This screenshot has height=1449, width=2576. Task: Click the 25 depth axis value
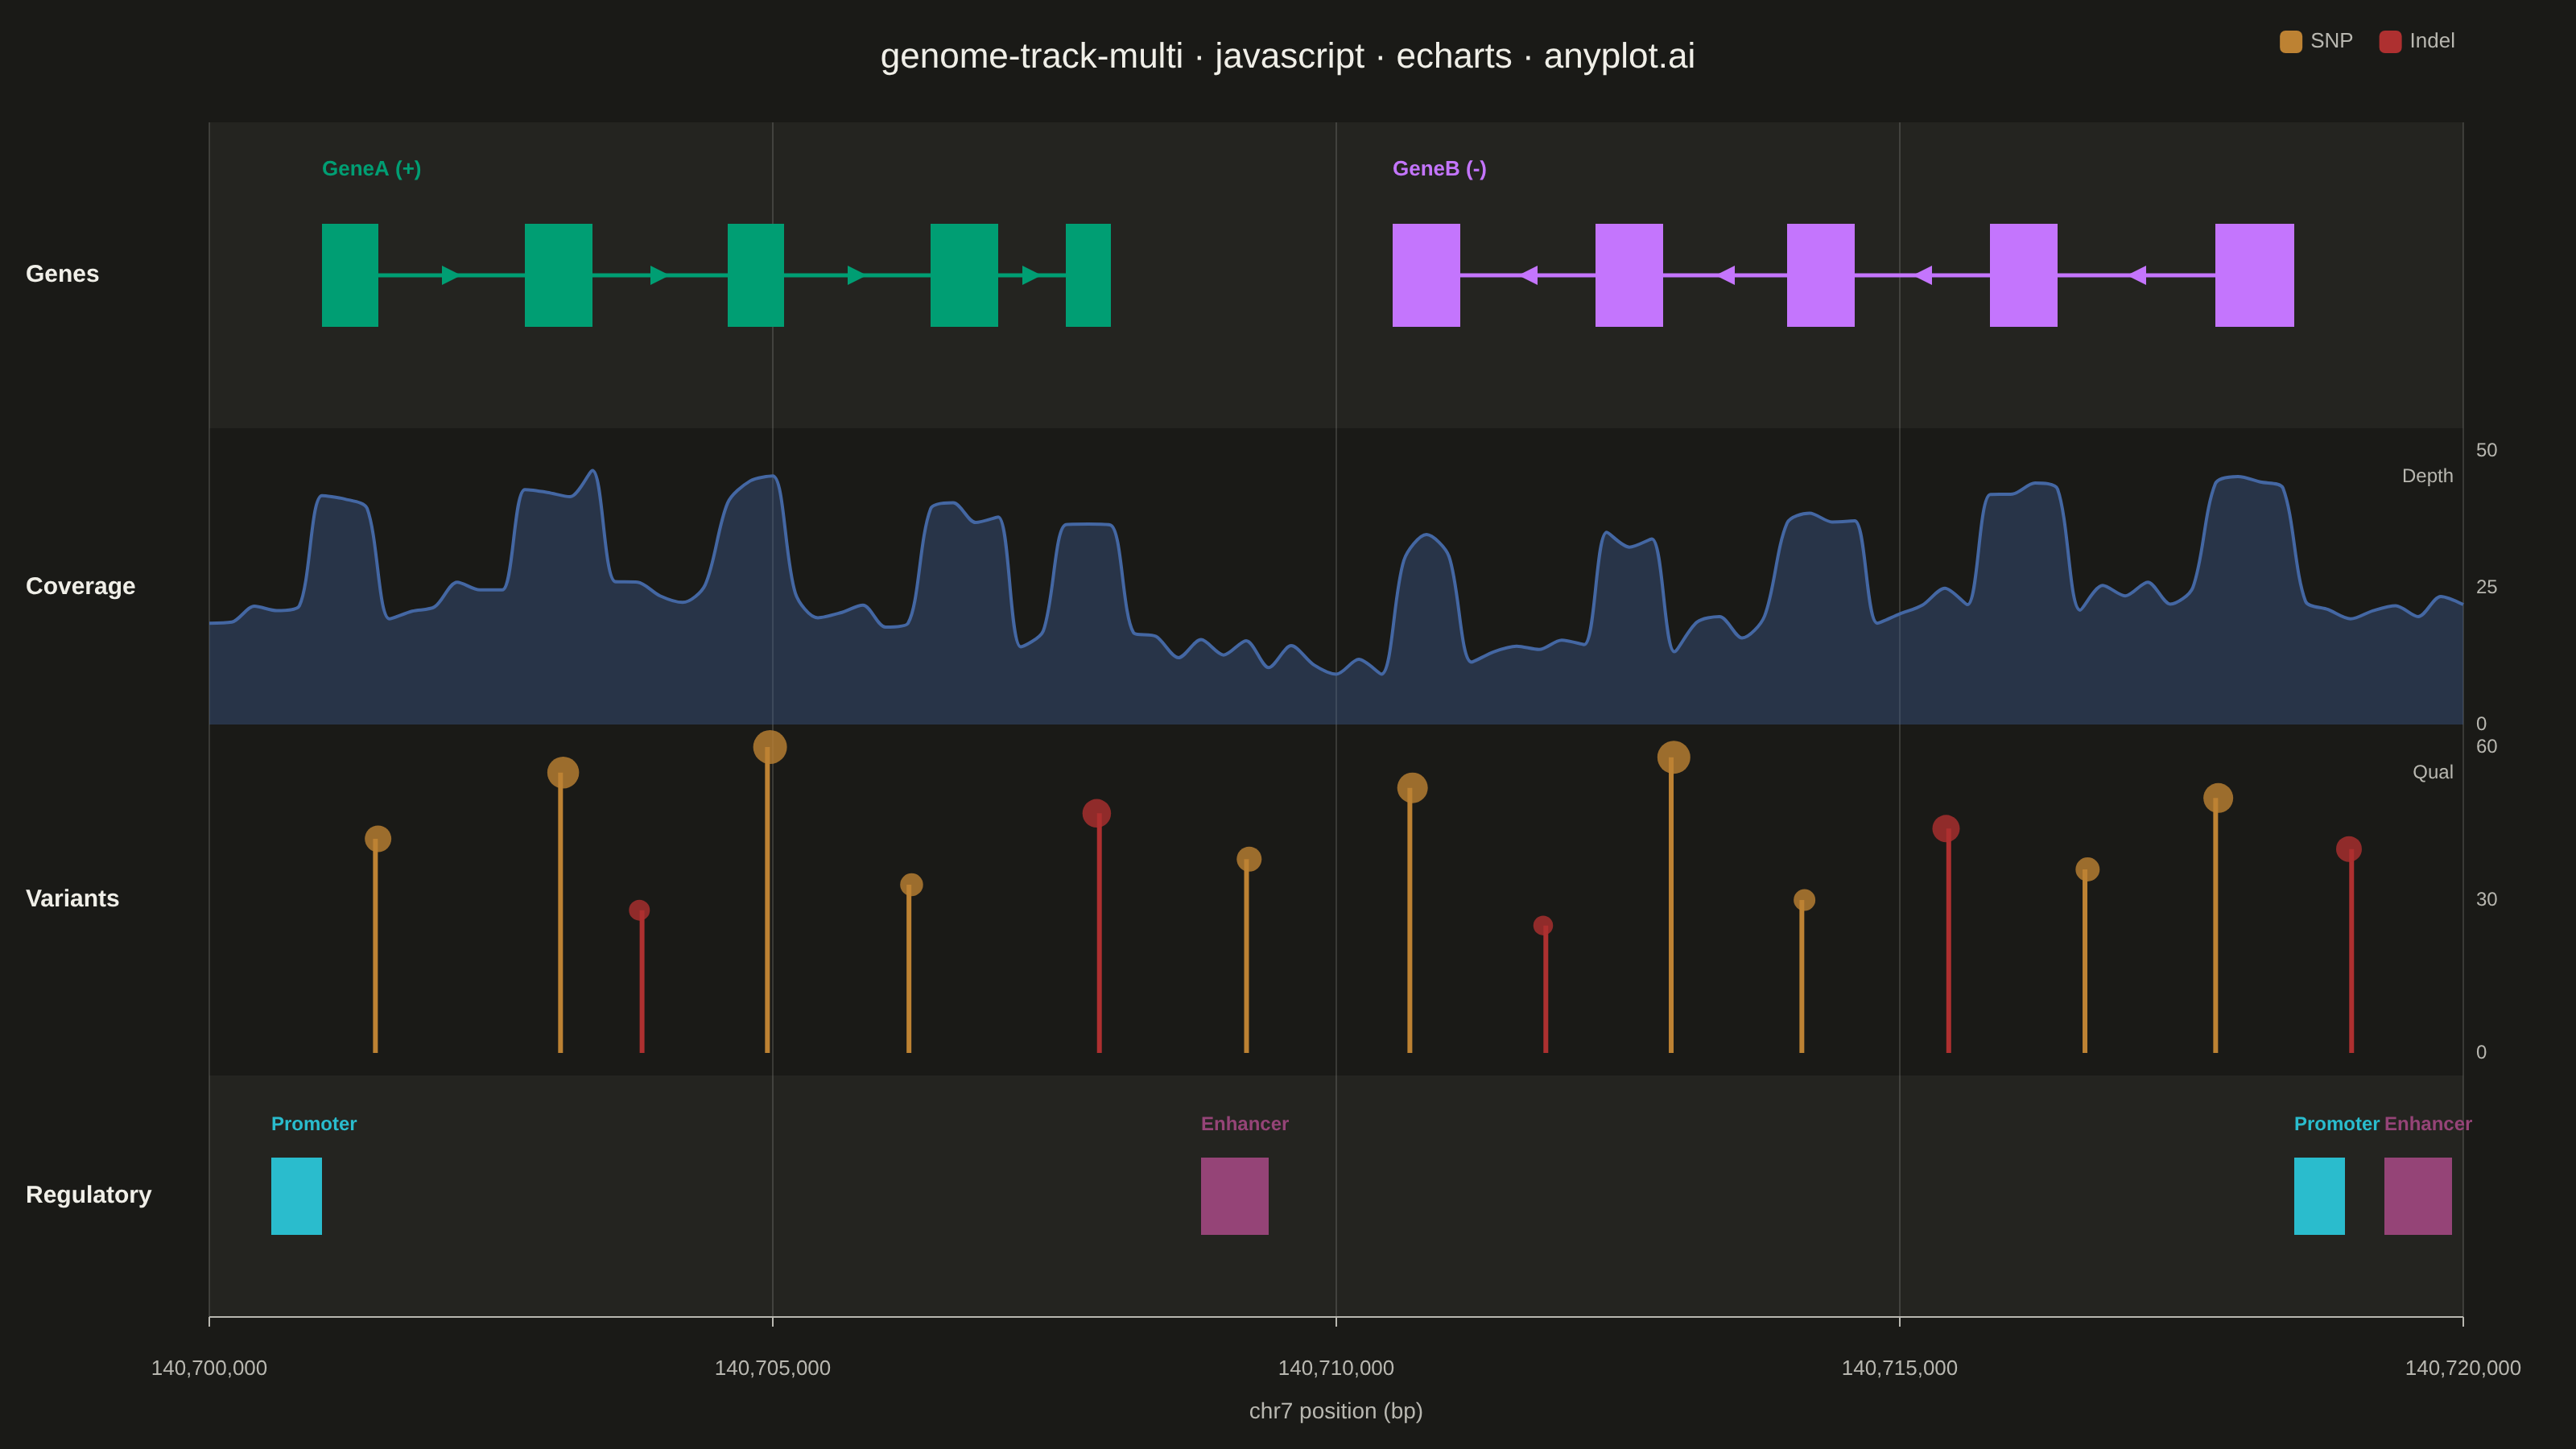click(x=2486, y=587)
